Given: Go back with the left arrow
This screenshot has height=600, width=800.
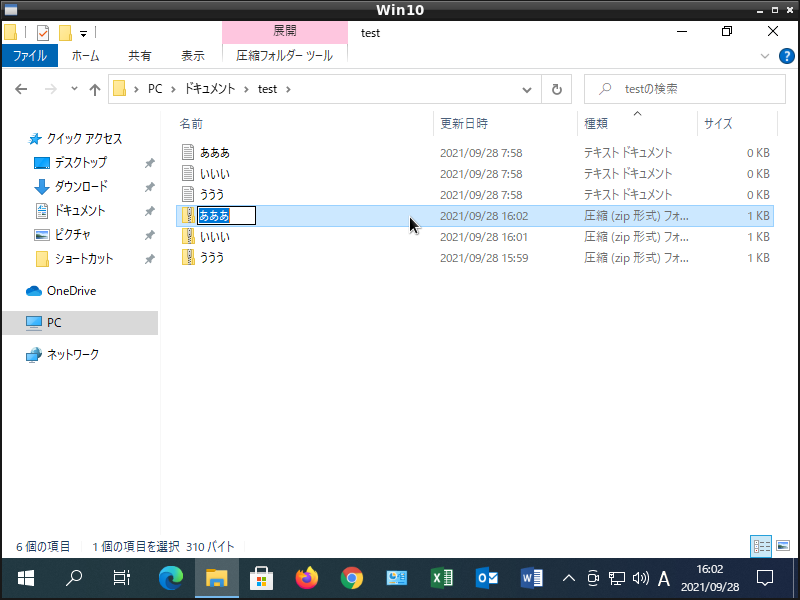Looking at the screenshot, I should coord(21,89).
